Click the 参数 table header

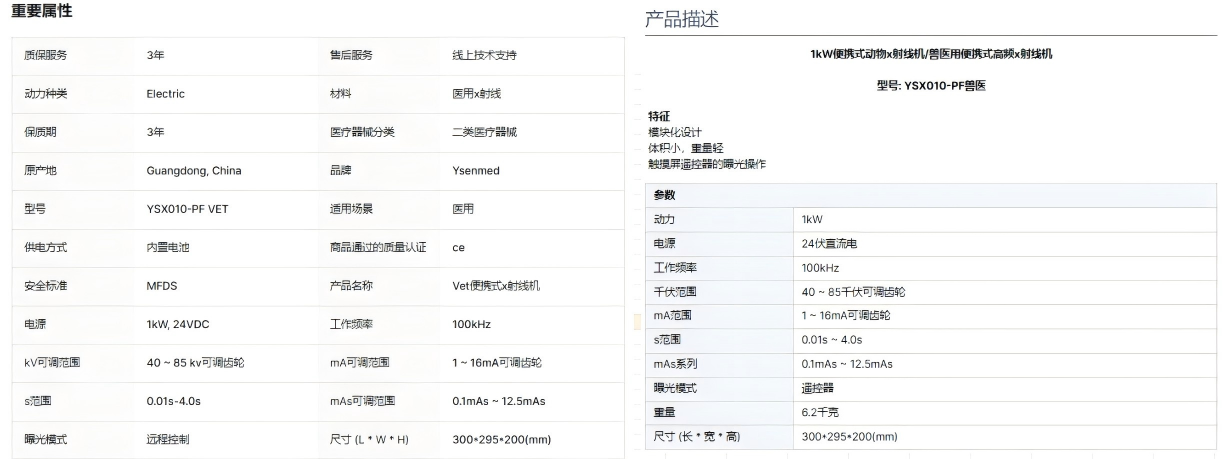coord(664,195)
